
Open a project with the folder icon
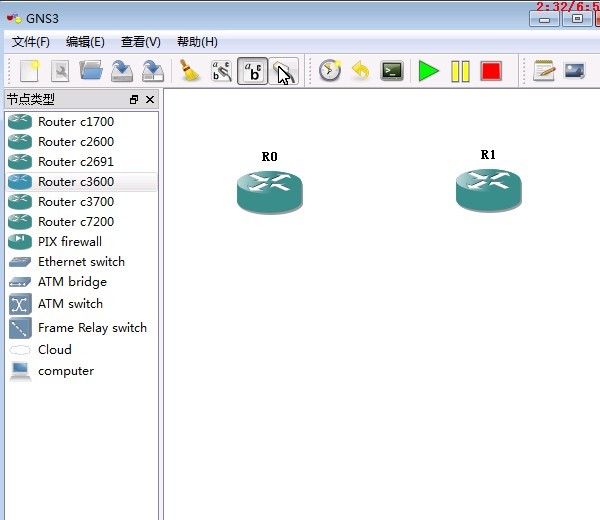pyautogui.click(x=91, y=71)
